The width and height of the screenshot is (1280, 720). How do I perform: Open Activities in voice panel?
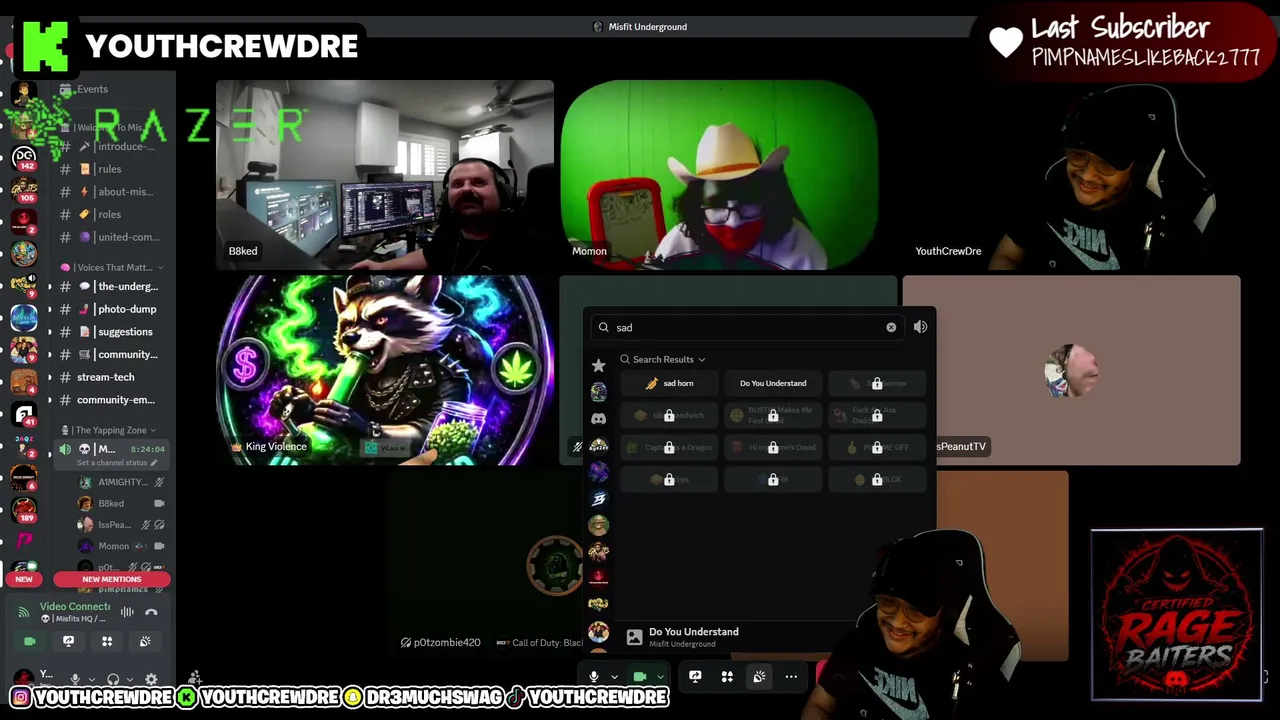pyautogui.click(x=107, y=641)
